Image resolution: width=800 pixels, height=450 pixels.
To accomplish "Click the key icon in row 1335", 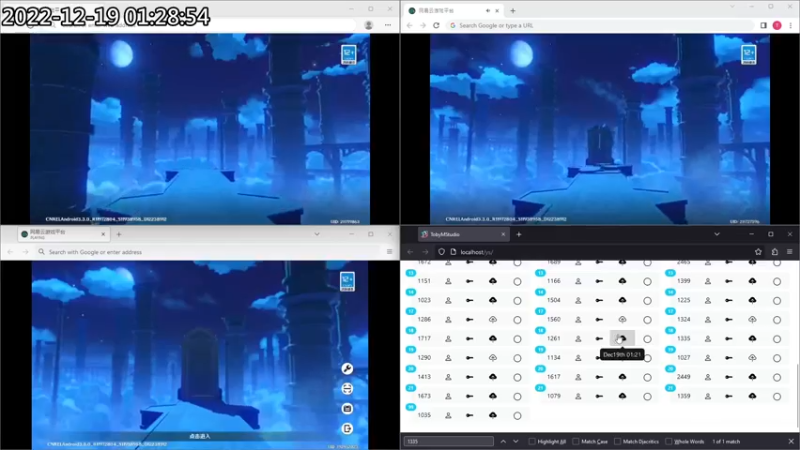I will pos(729,338).
